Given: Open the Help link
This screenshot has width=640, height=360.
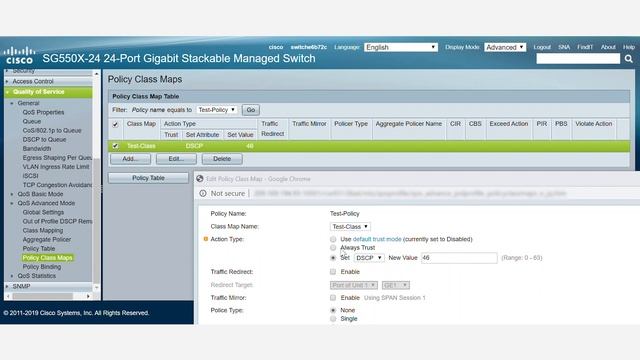Looking at the screenshot, I should [x=629, y=47].
